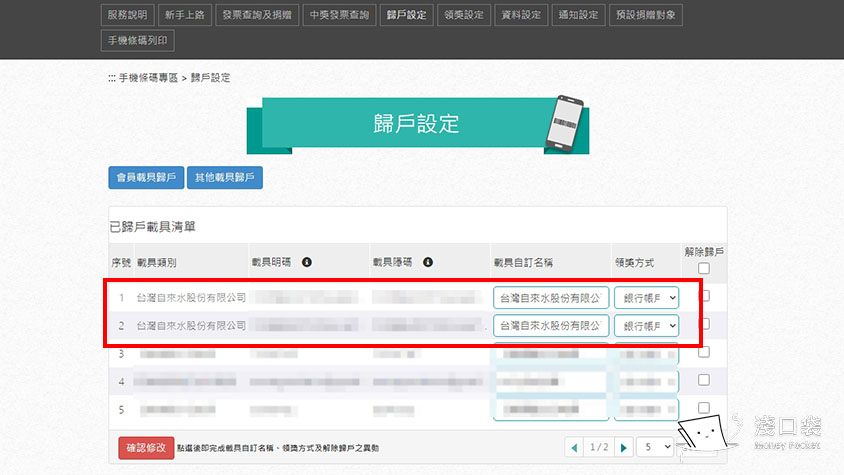This screenshot has height=475, width=844.
Task: Open 中獎發票查詢 menu item
Action: click(339, 15)
